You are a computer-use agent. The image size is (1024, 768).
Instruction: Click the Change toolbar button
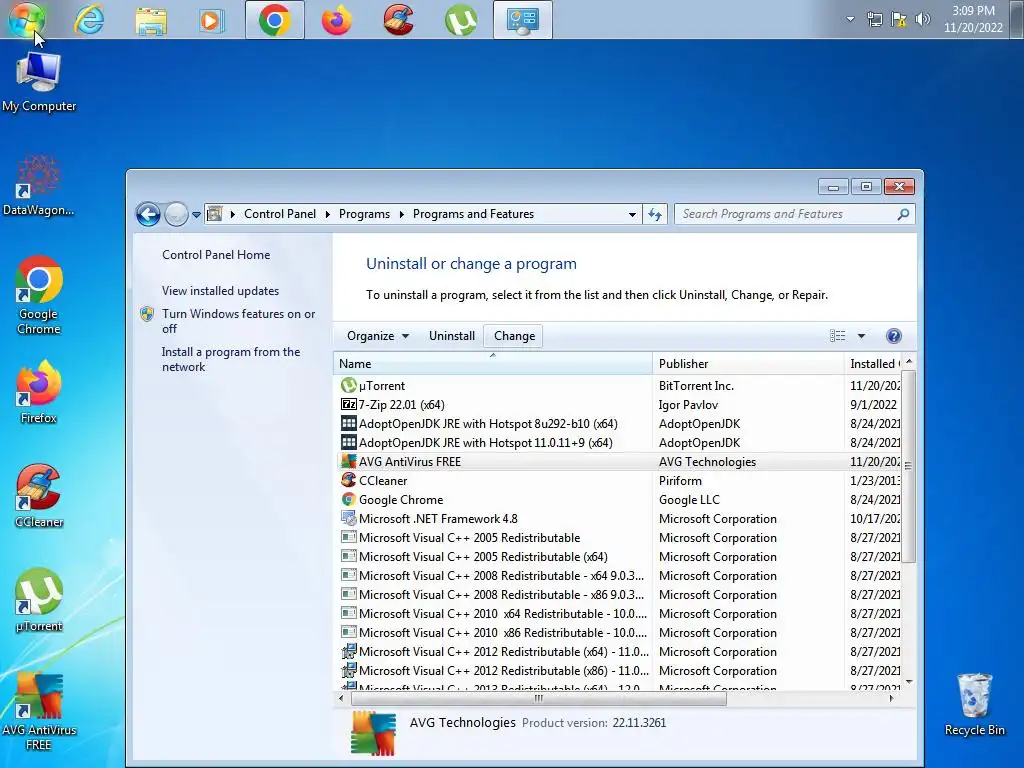click(514, 336)
